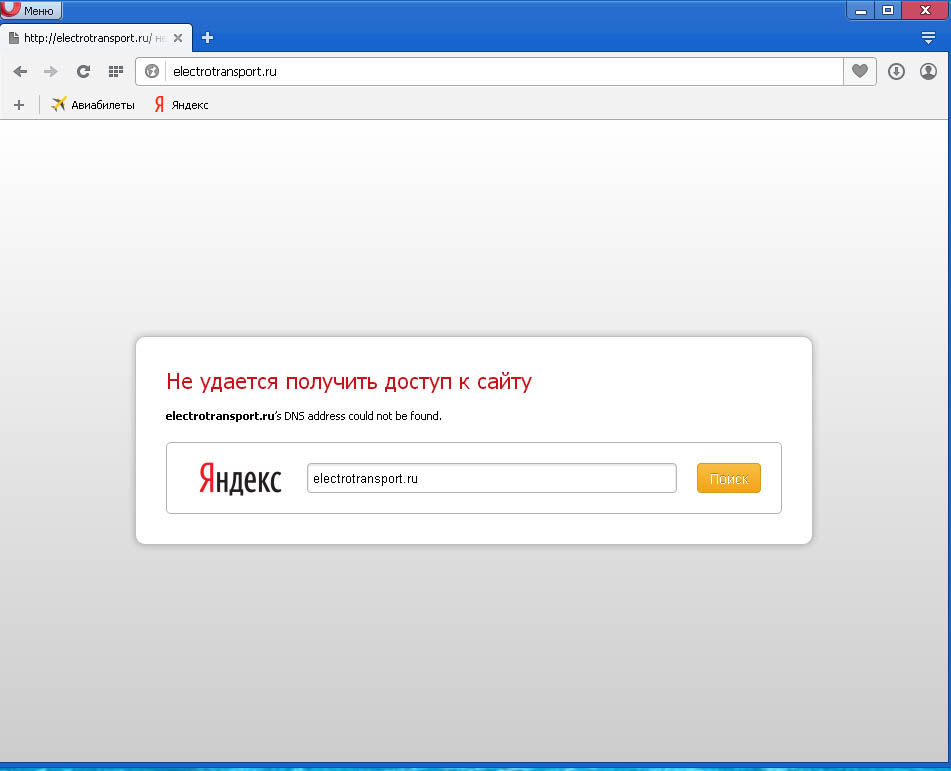Reload the current page
Viewport: 951px width, 771px height.
point(84,71)
